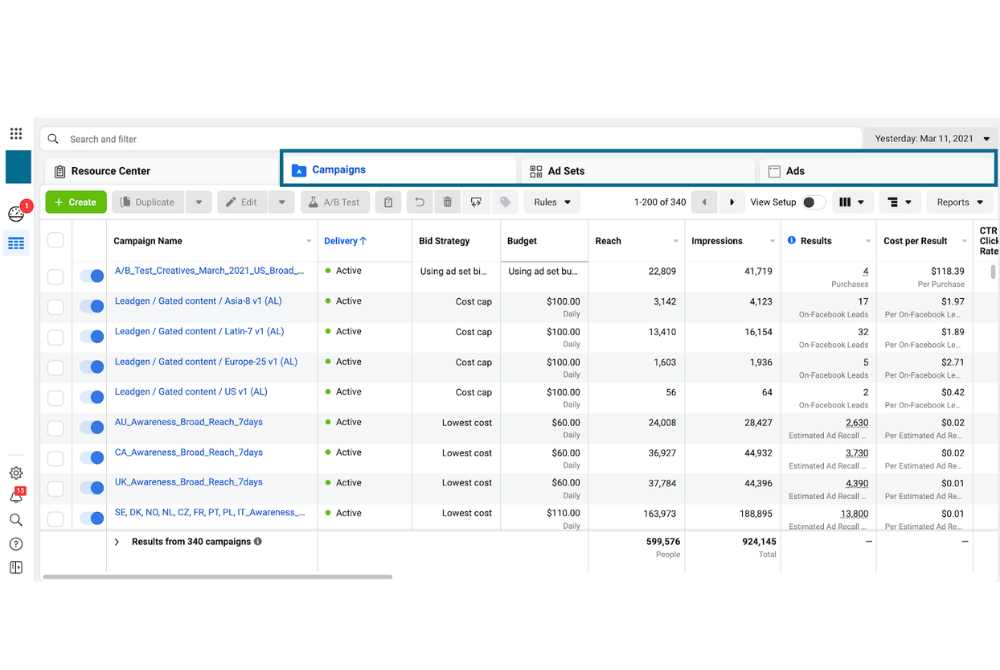
Task: Switch to the Ad Sets tab
Action: coord(638,171)
